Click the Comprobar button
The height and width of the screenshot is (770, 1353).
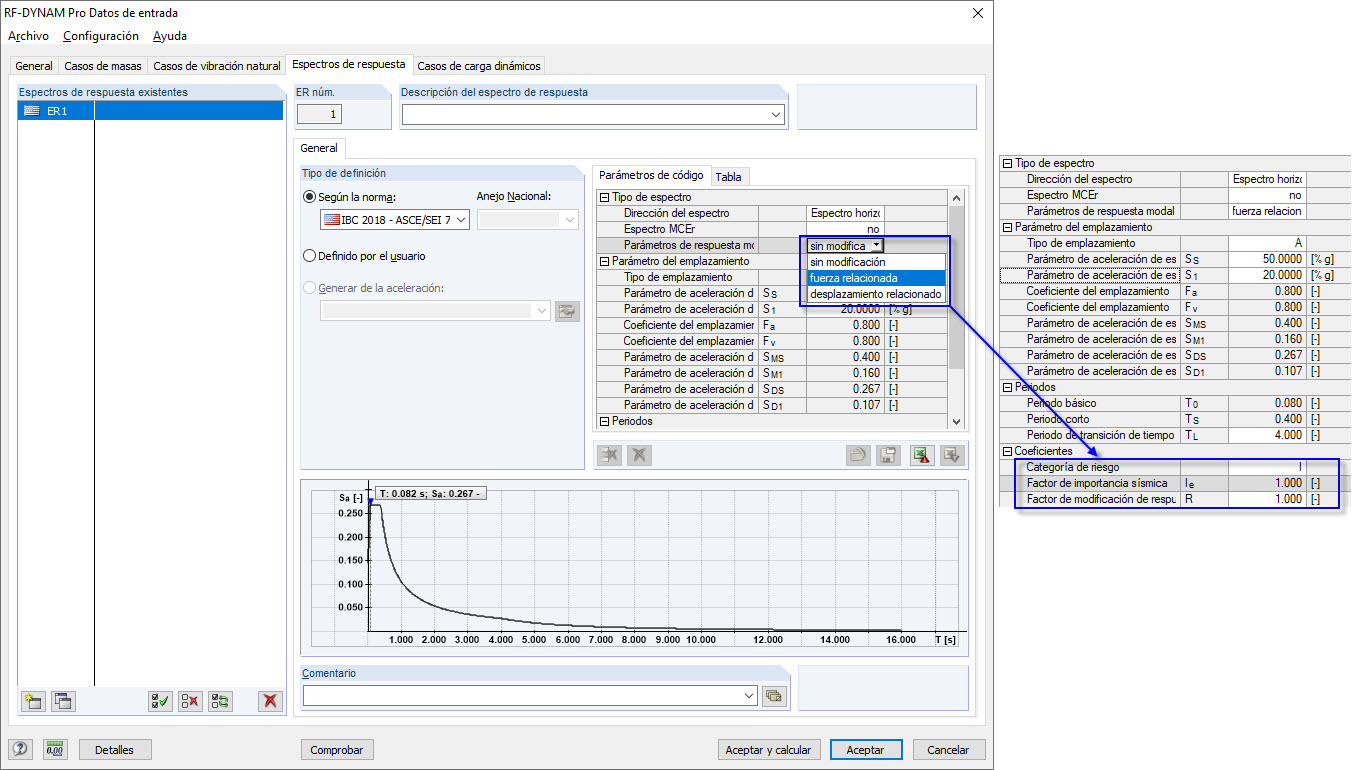337,749
